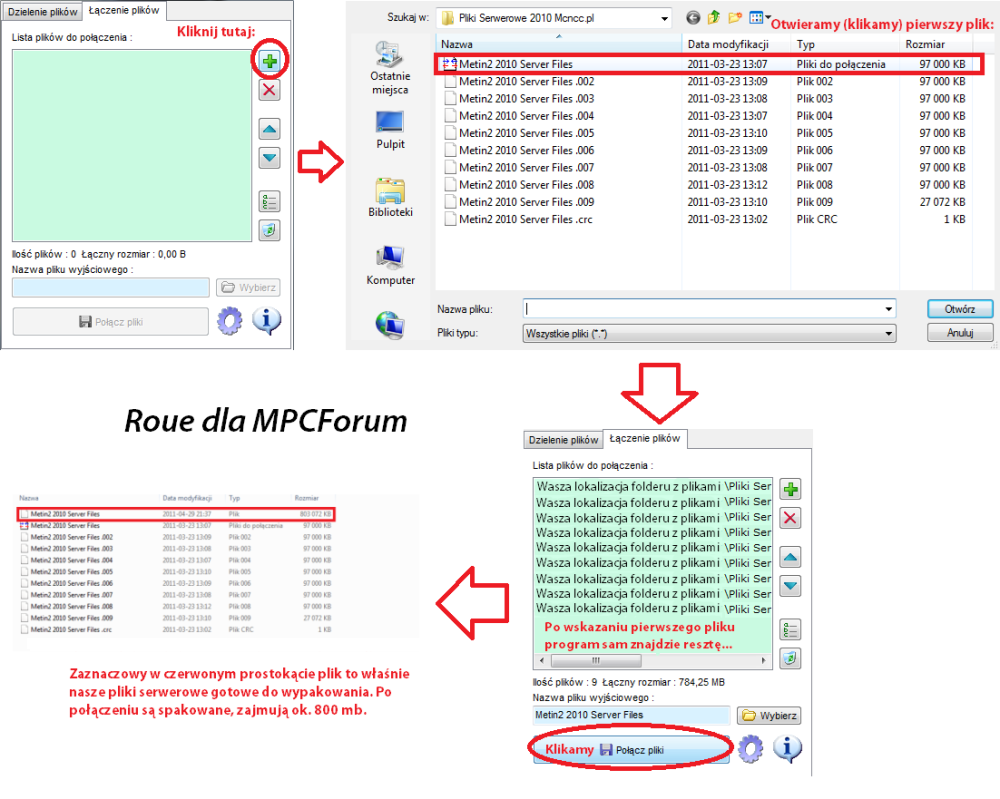Click the green plus add icon in the 9-file joiner window
The width and height of the screenshot is (1000, 799).
[791, 490]
